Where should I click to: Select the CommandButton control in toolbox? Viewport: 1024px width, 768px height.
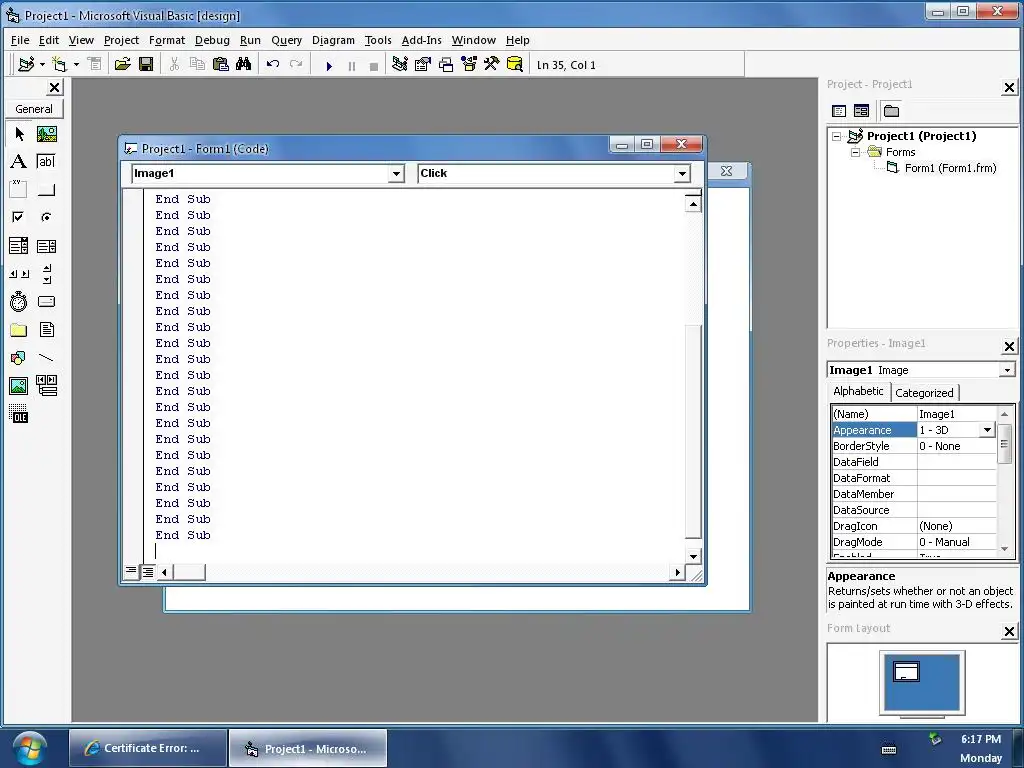point(46,189)
